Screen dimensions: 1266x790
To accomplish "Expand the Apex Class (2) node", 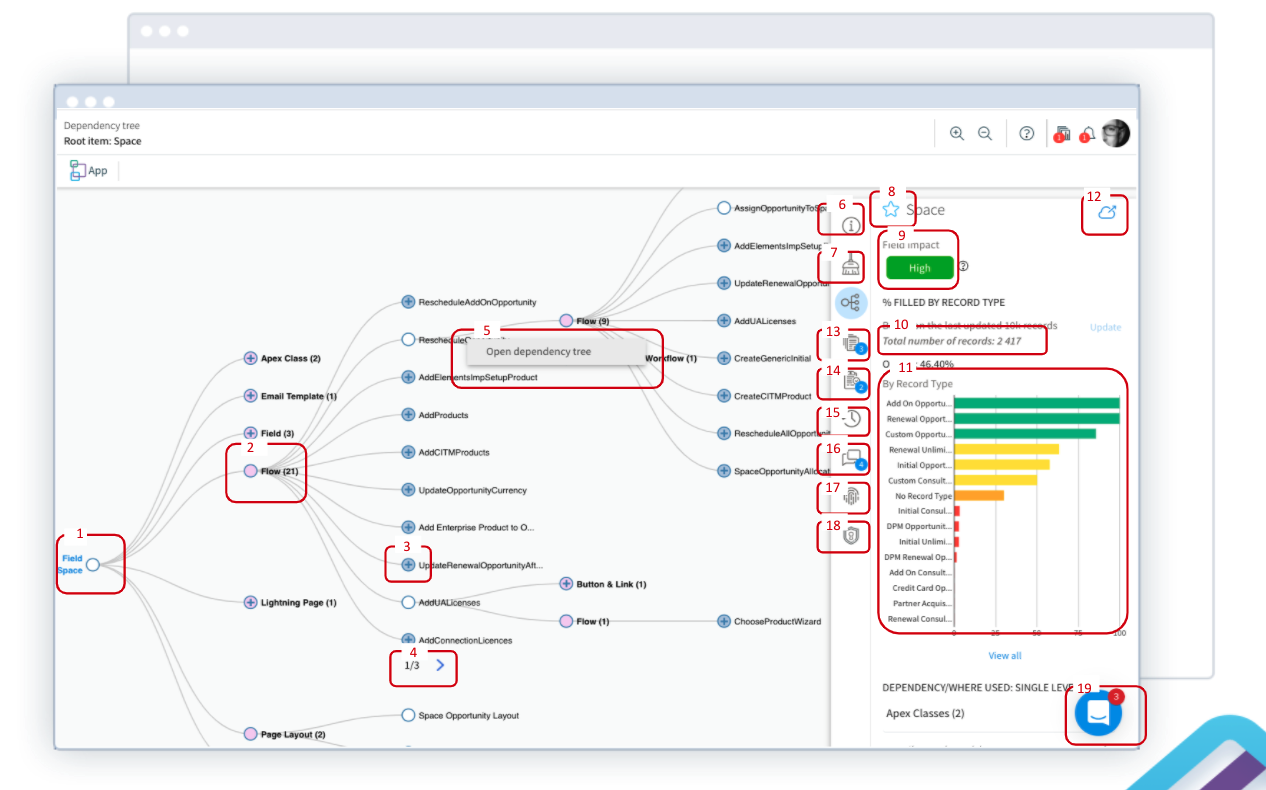I will point(251,358).
